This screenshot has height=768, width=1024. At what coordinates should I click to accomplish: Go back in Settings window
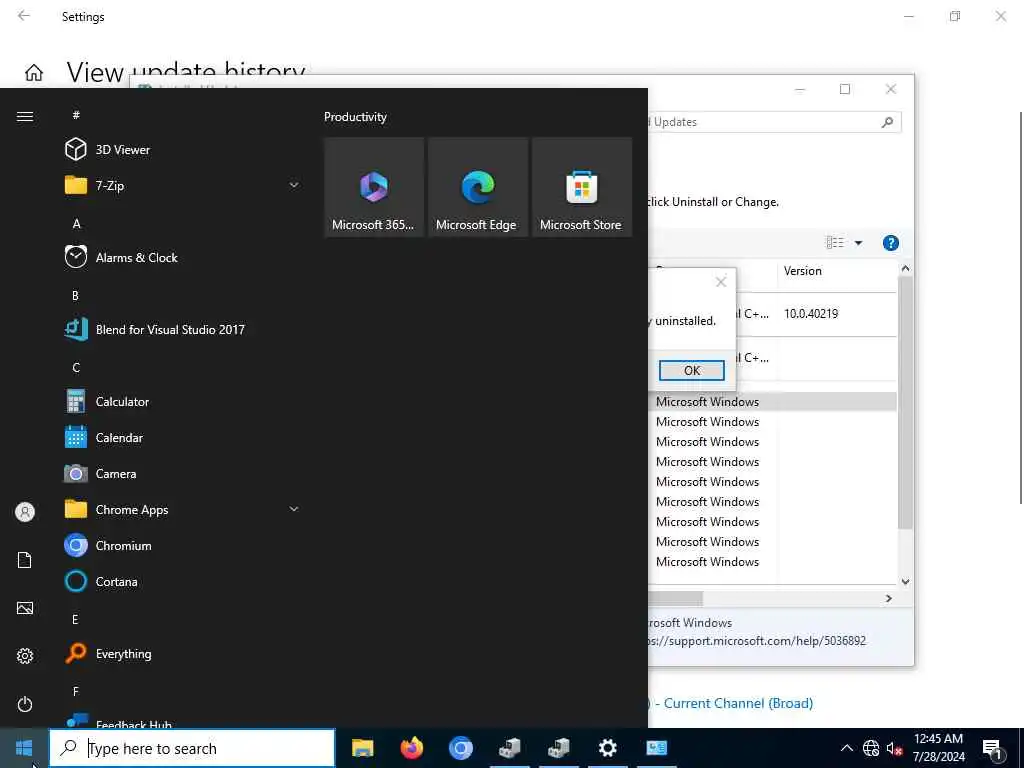(x=24, y=16)
